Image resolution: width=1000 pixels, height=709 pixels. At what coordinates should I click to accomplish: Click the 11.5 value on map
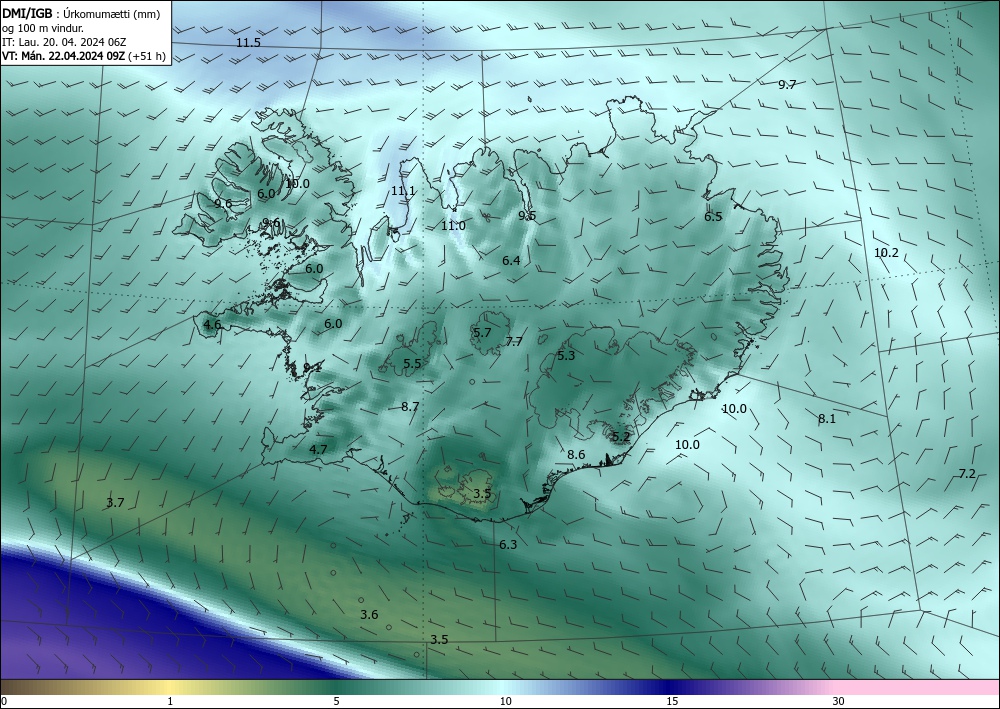click(x=248, y=43)
